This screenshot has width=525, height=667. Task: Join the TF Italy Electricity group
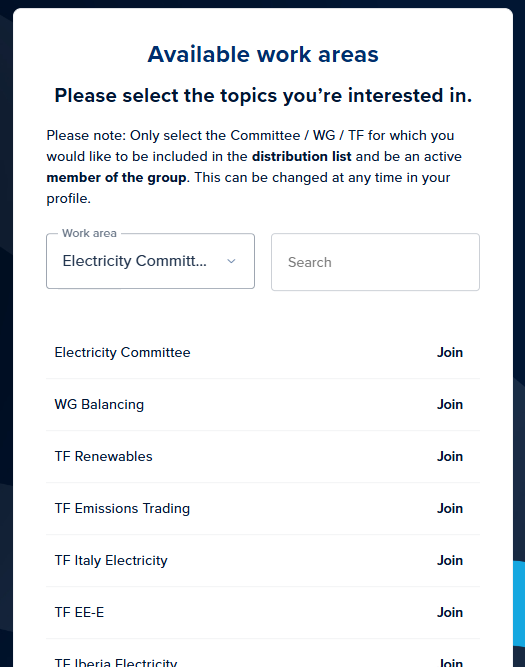point(450,560)
